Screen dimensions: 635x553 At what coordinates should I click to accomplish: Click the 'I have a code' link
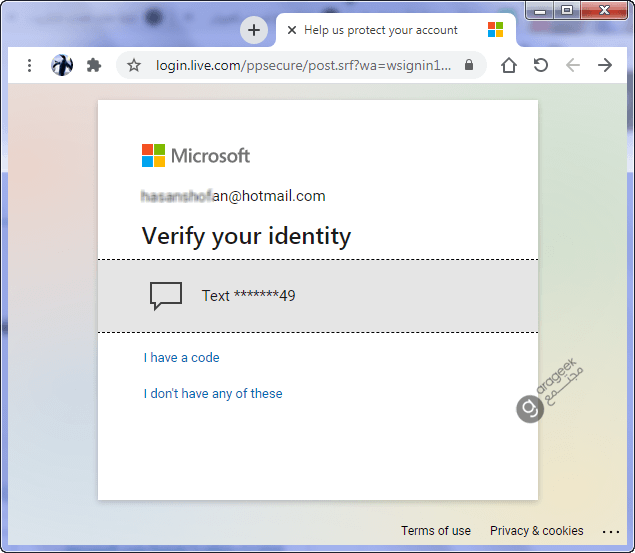[181, 357]
